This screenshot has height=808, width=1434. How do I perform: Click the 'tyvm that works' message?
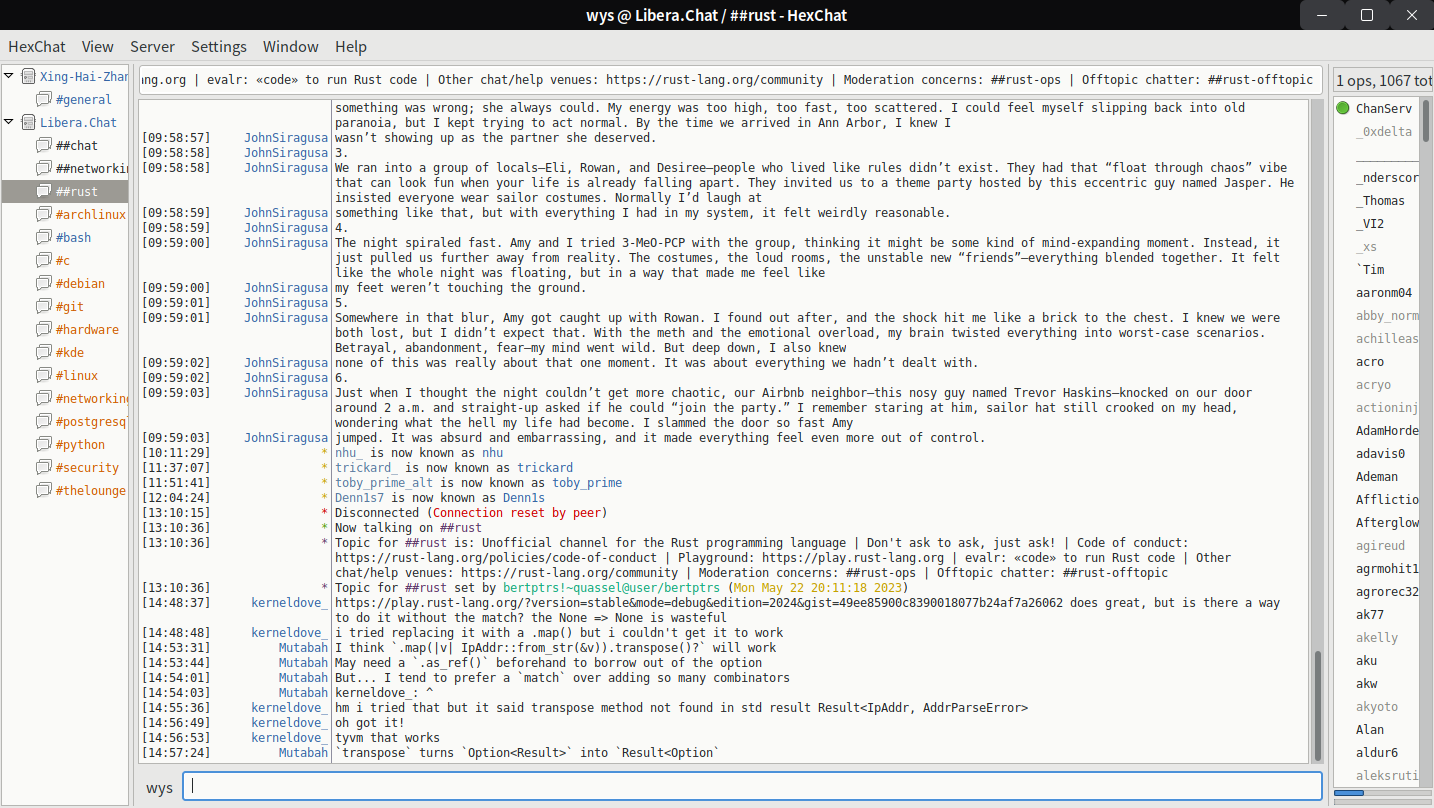(x=387, y=738)
